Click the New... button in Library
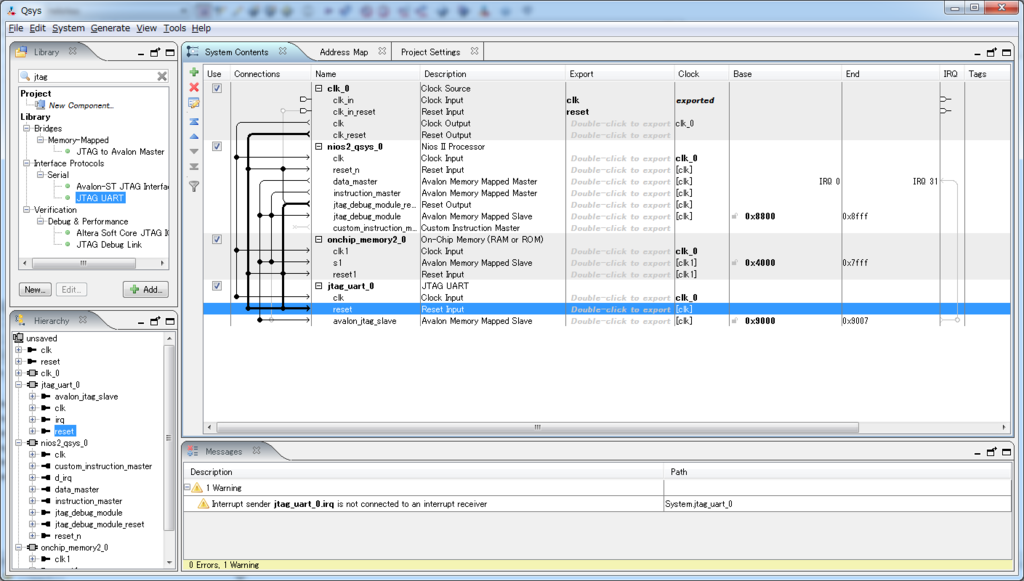 point(35,289)
